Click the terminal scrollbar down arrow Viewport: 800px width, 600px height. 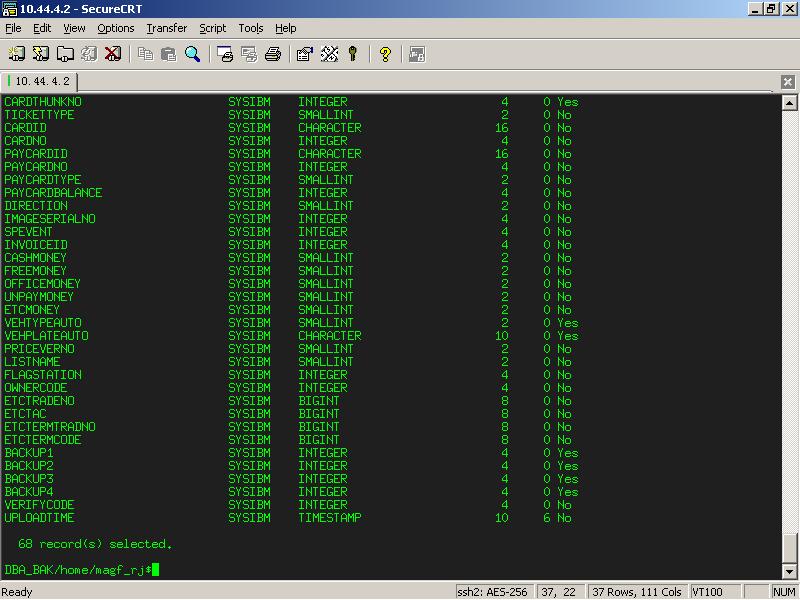click(x=789, y=571)
